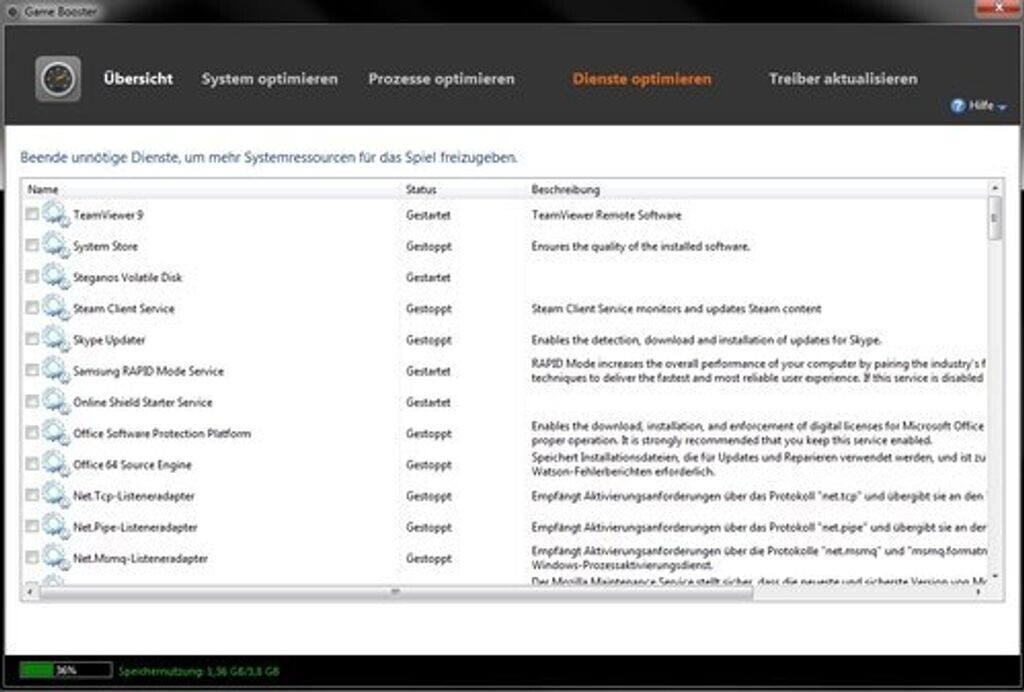1024x692 pixels.
Task: Switch to the Prozesse optimieren tab
Action: pos(441,79)
